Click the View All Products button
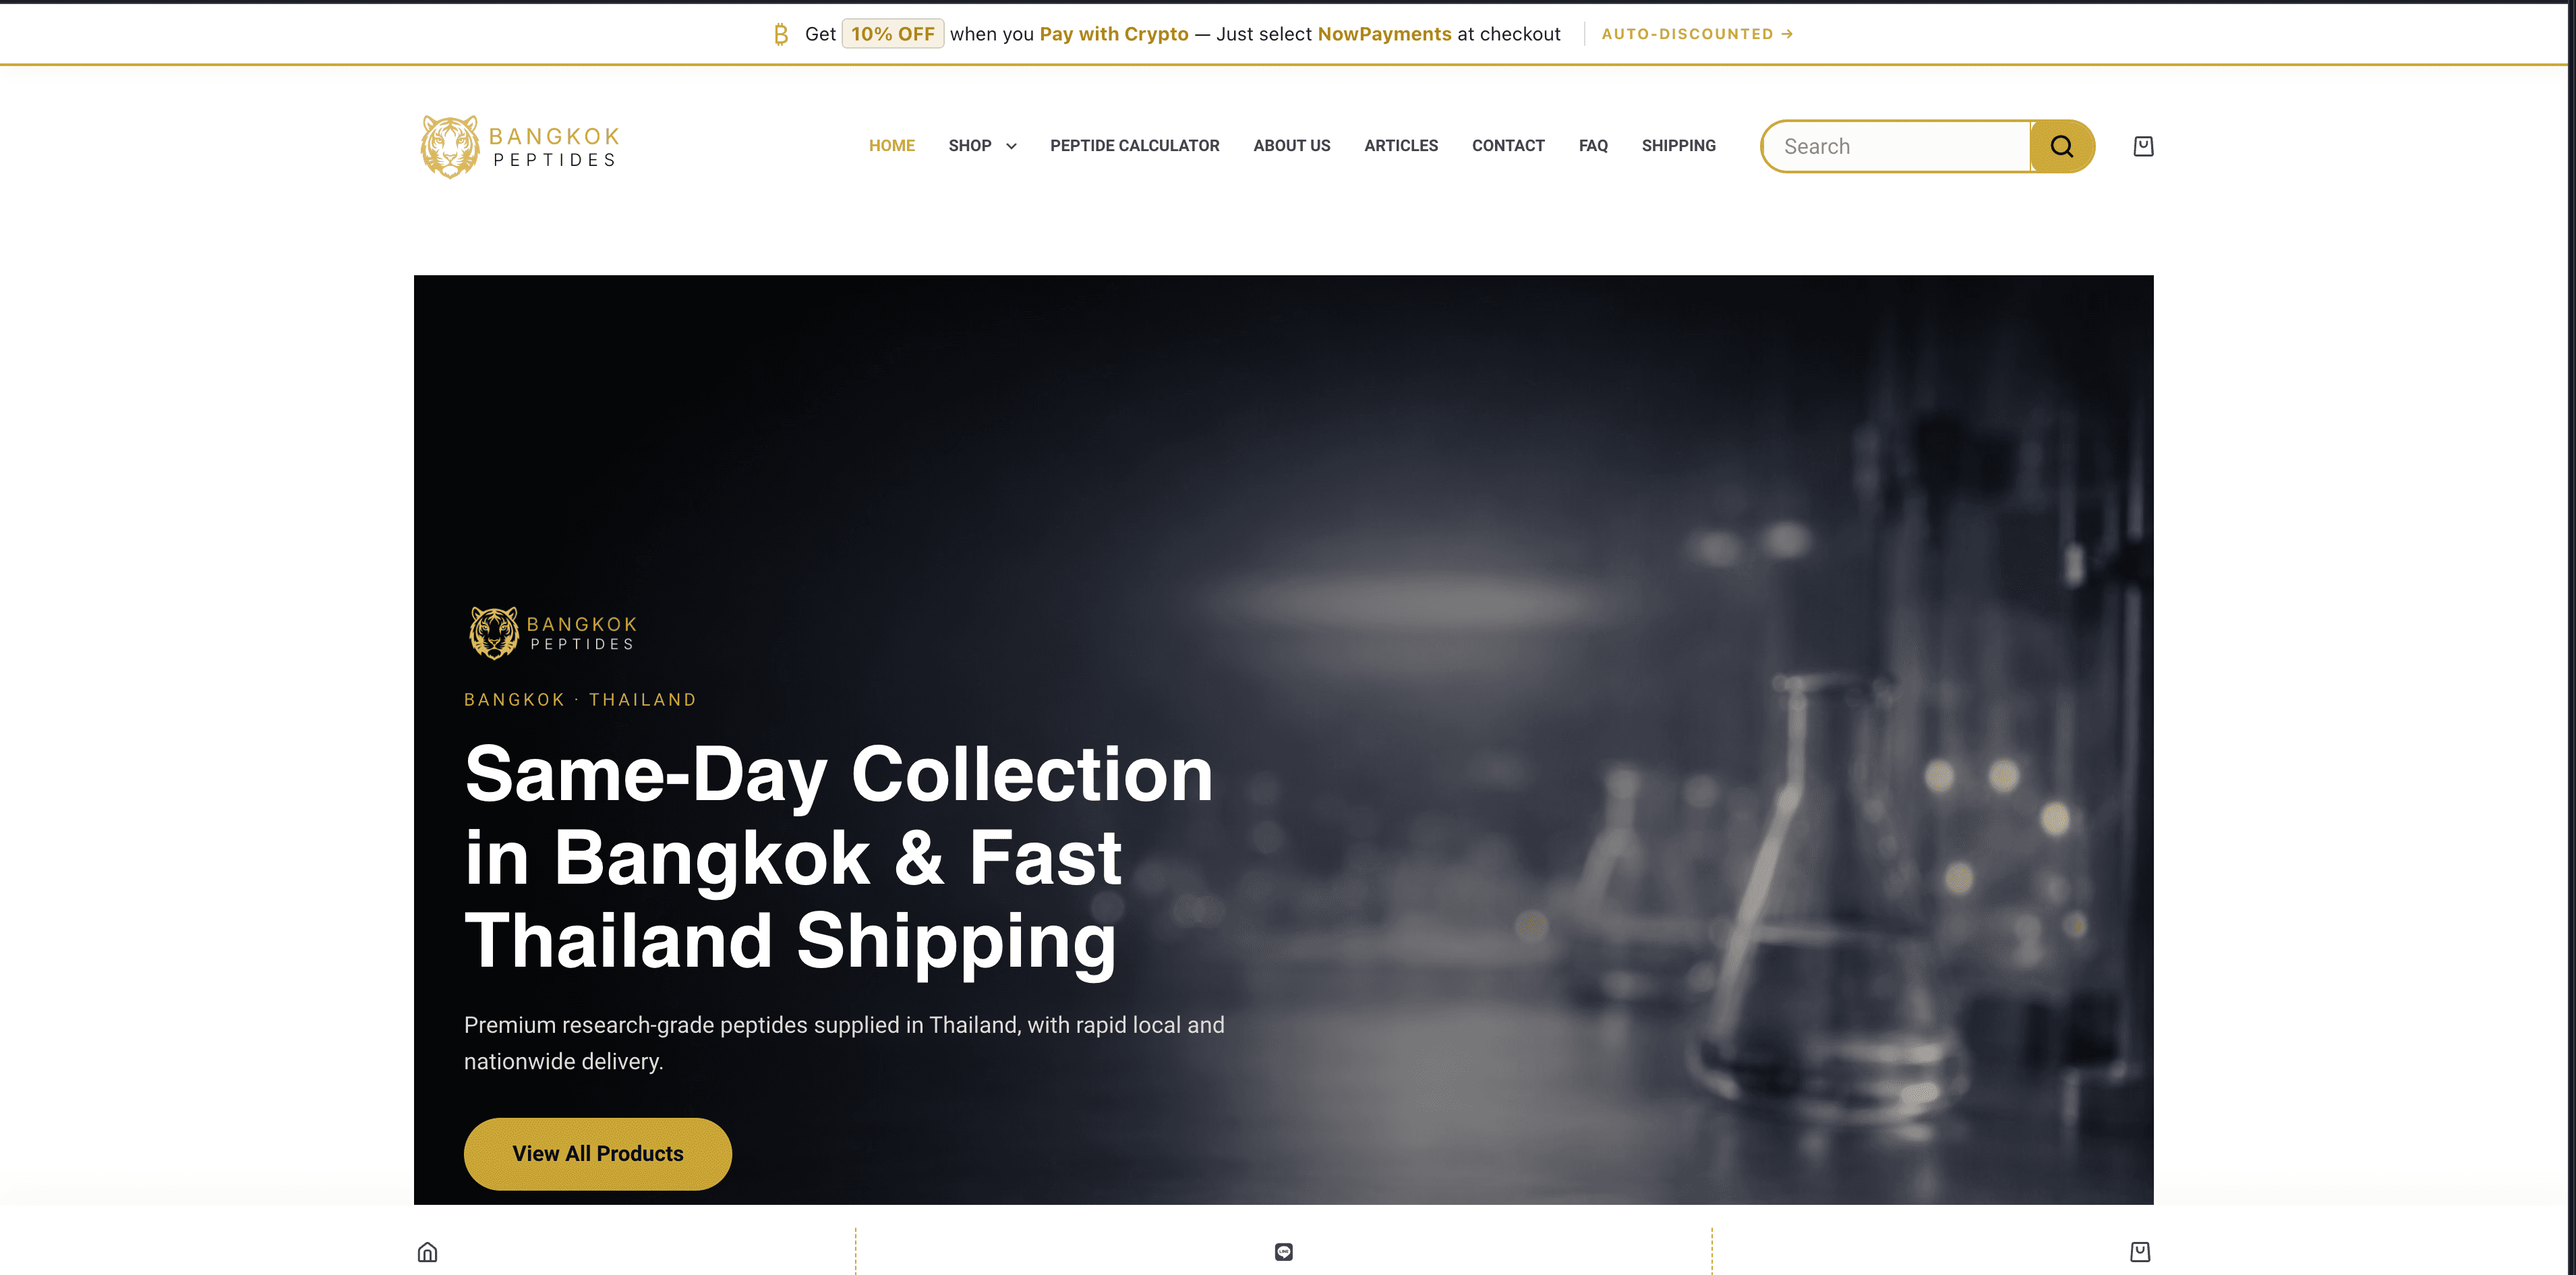 tap(597, 1153)
